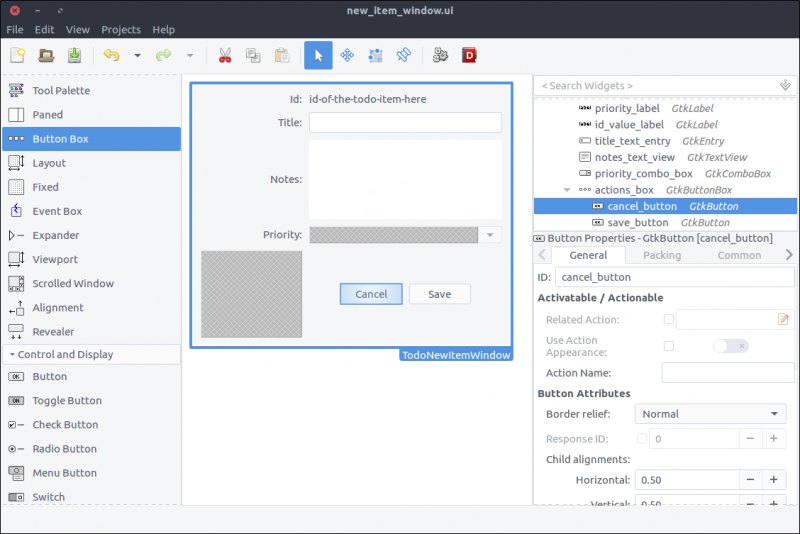Open the Projects menu
Screen dimensions: 800x534
(120, 30)
